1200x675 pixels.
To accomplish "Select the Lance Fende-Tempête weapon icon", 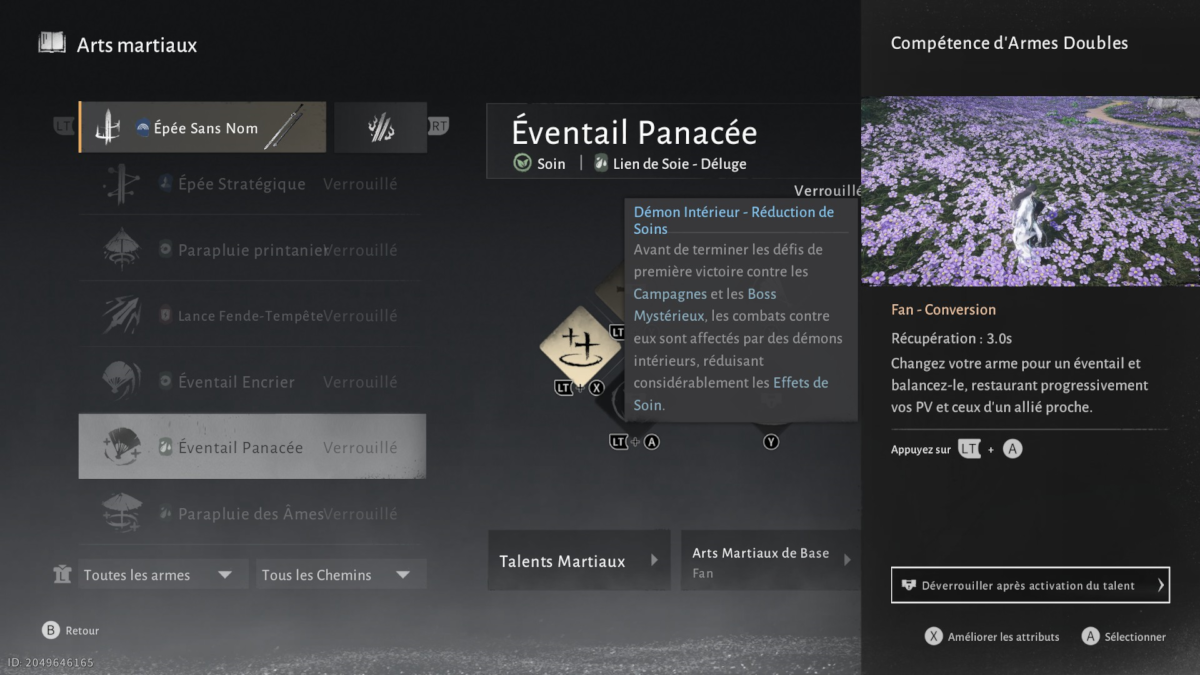I will click(x=122, y=315).
